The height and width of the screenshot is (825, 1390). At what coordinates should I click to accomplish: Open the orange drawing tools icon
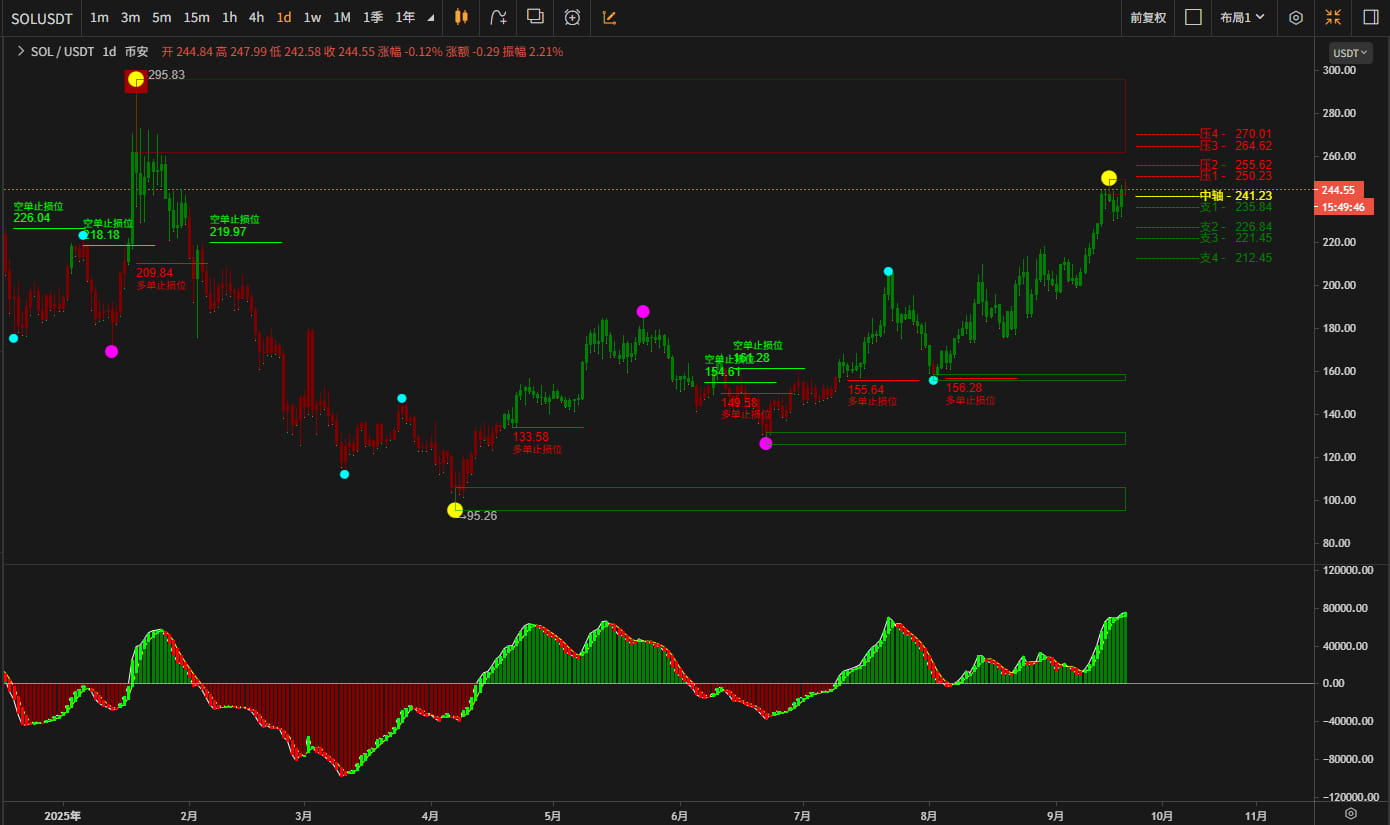(609, 17)
